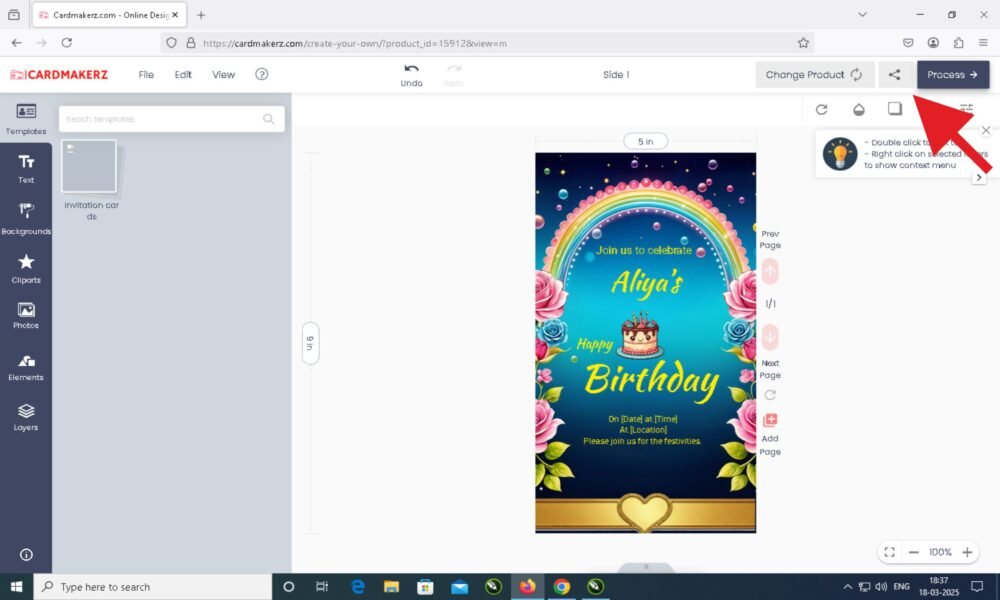Open the Edit menu
Screen dimensions: 1000x600
tap(183, 75)
